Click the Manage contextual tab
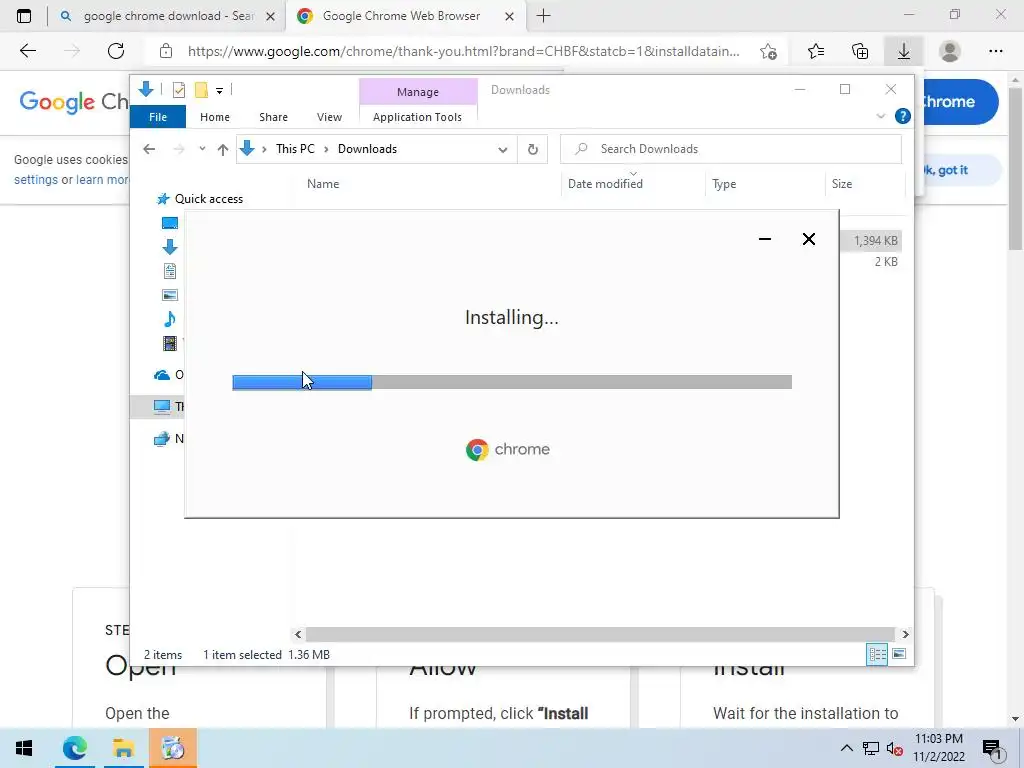1024x768 pixels. point(418,92)
